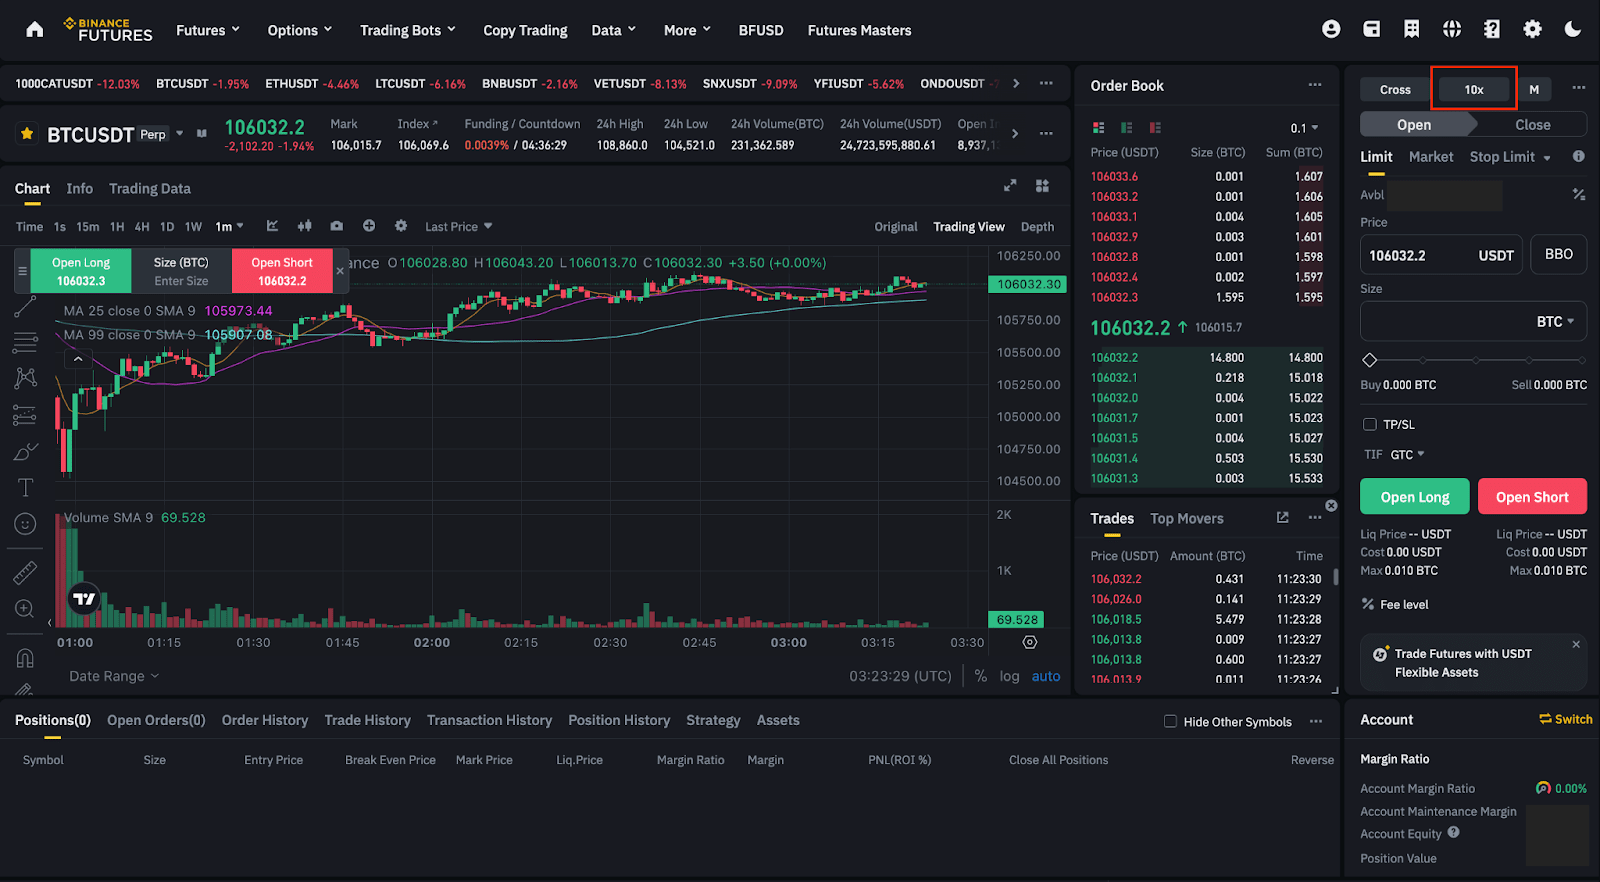Open the TIF GTC dropdown
1600x882 pixels.
point(1407,455)
